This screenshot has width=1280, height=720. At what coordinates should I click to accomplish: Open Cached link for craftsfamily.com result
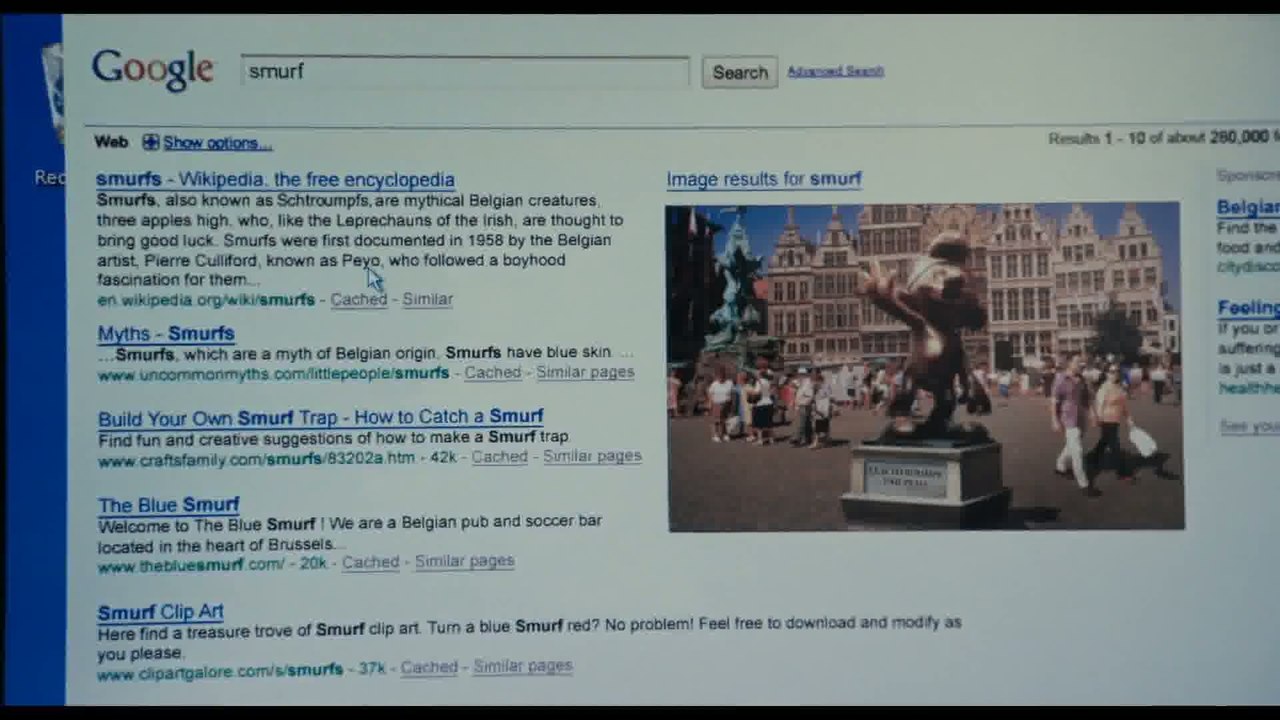(499, 456)
